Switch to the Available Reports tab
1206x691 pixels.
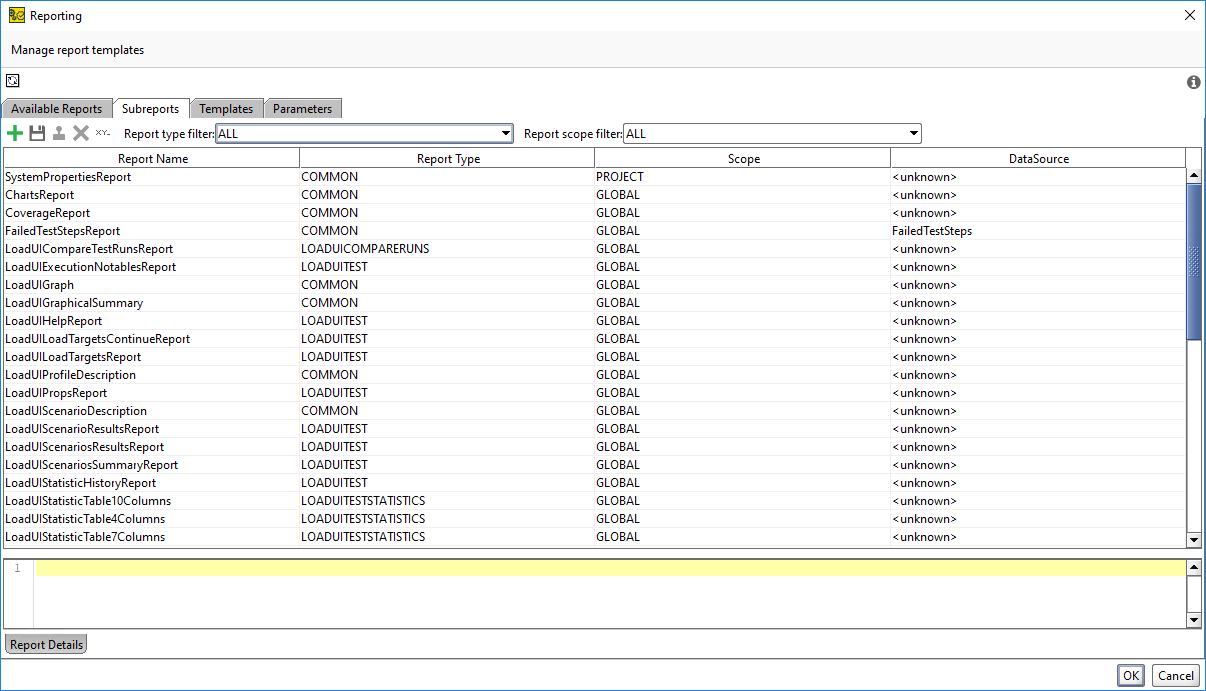coord(57,108)
